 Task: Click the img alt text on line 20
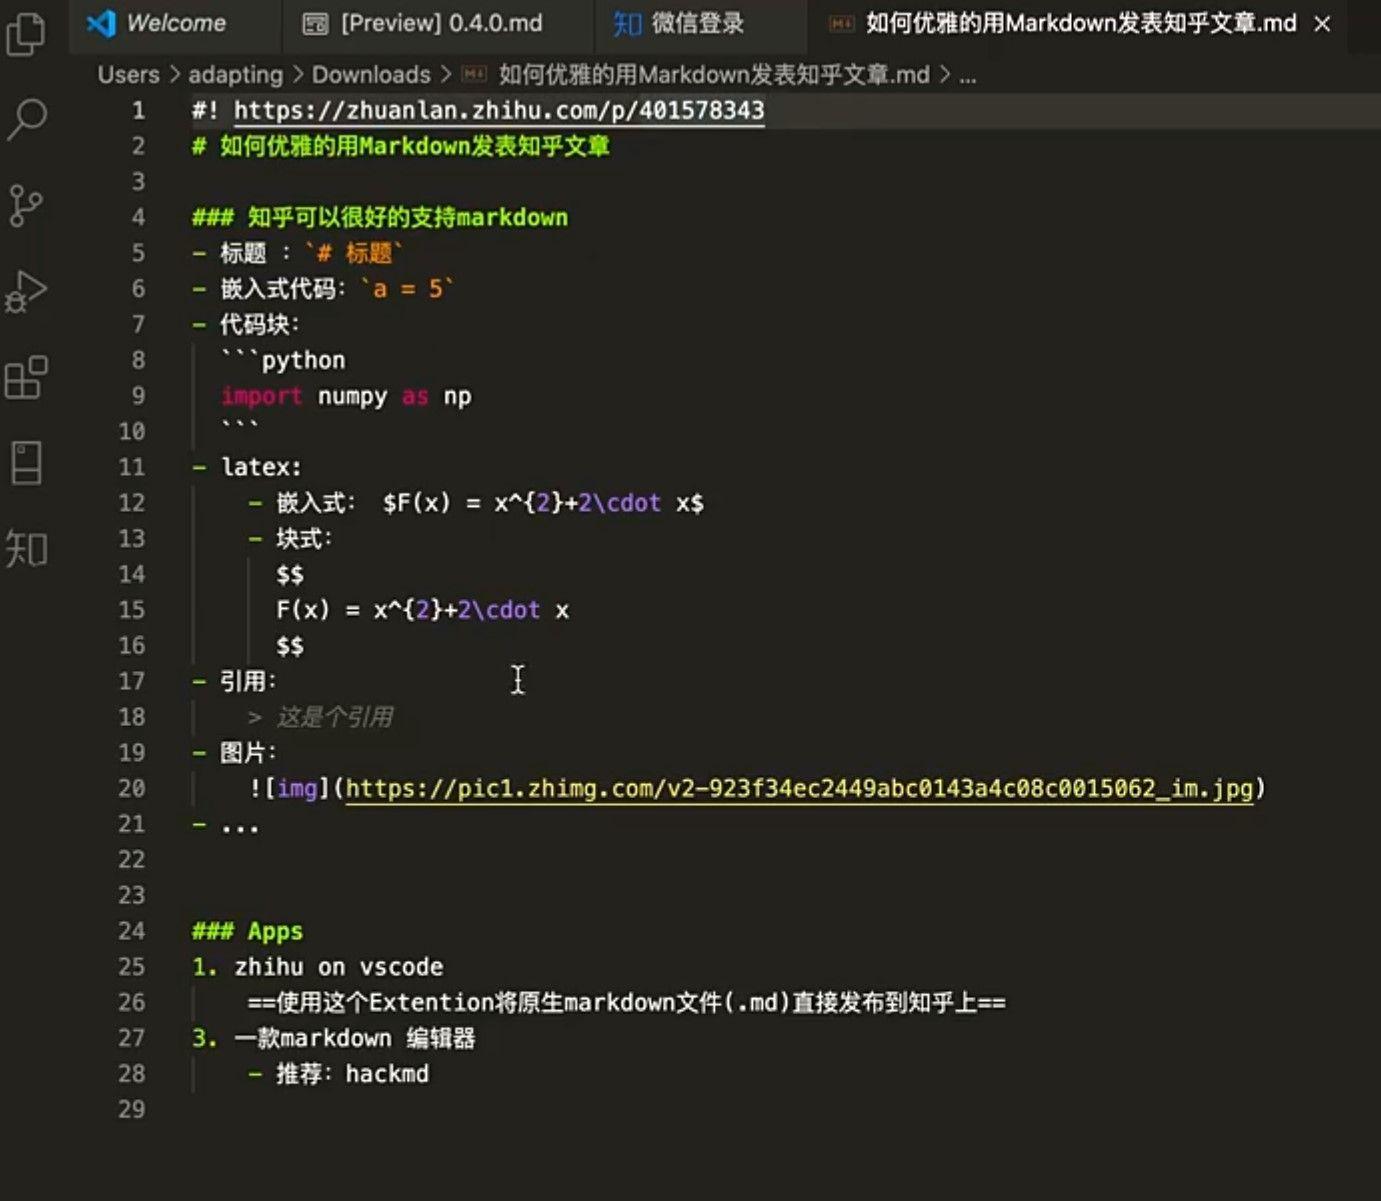[x=297, y=788]
